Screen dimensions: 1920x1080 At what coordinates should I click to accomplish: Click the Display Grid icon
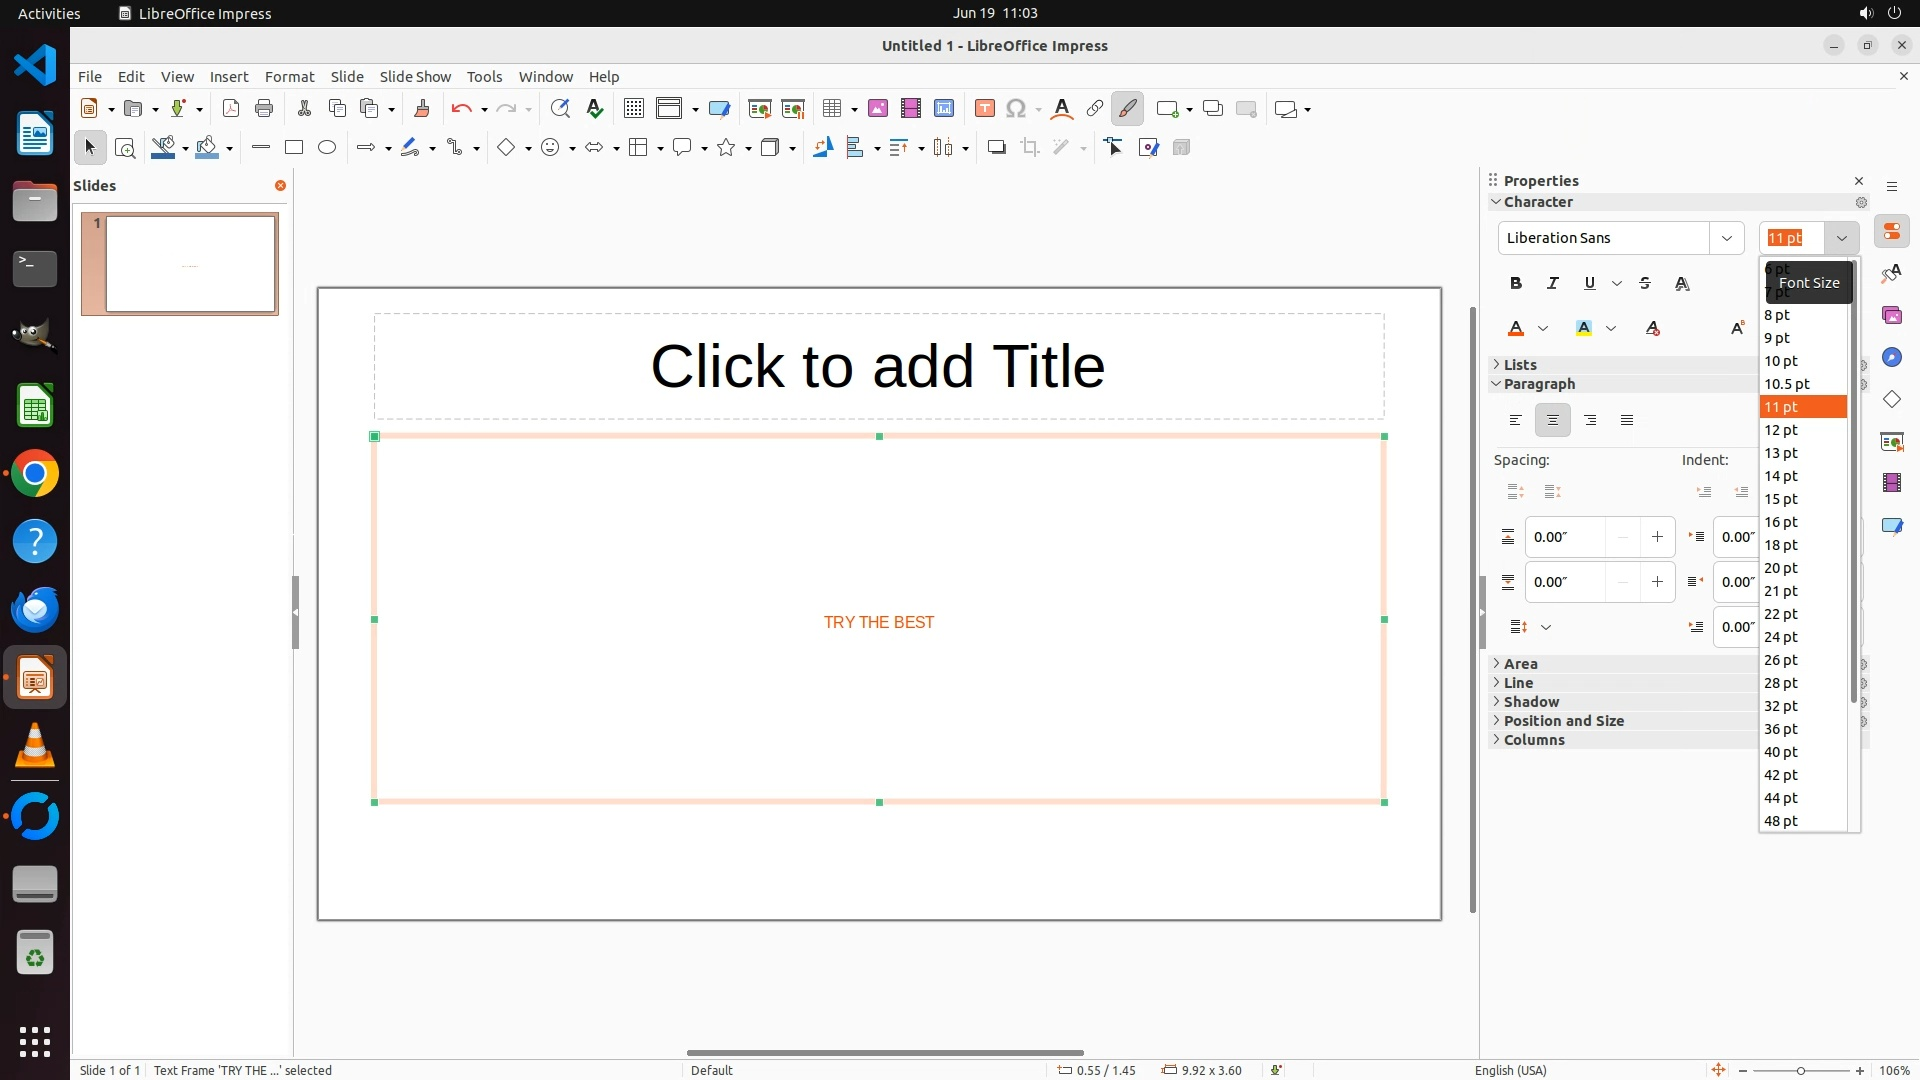pos(633,109)
